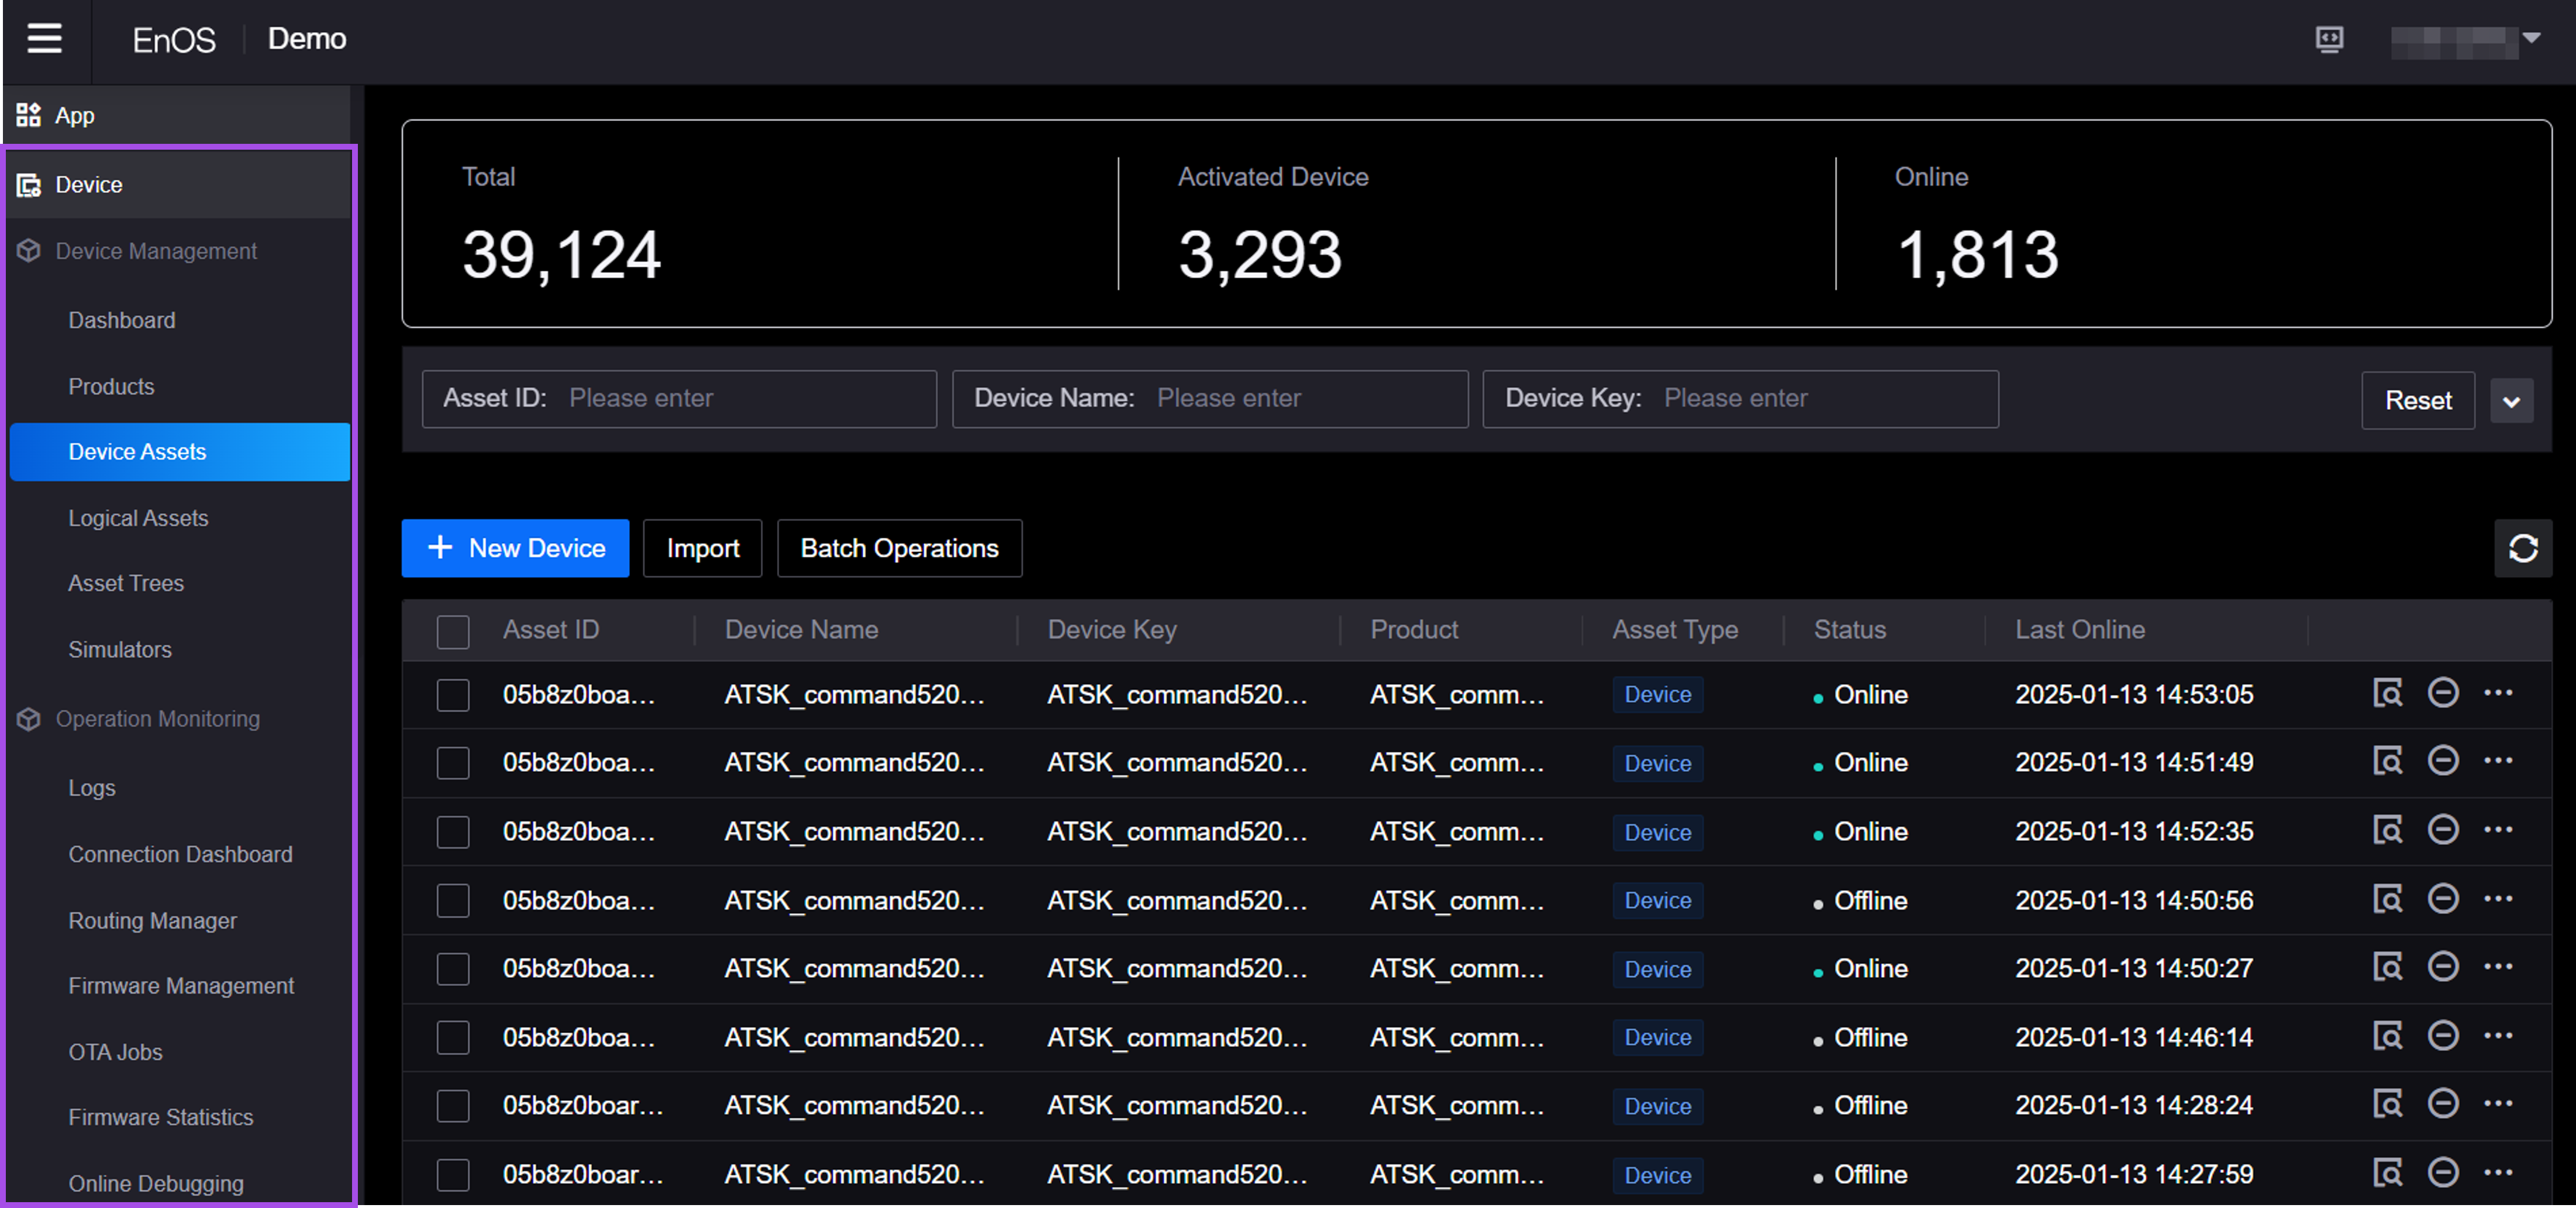
Task: Click view details icon on last row
Action: pos(2387,1172)
